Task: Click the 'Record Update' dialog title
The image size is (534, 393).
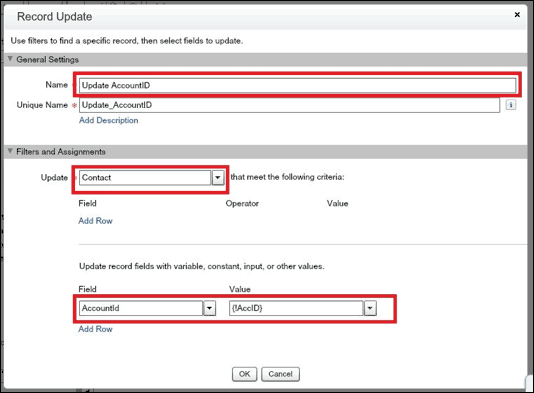Action: click(x=54, y=17)
